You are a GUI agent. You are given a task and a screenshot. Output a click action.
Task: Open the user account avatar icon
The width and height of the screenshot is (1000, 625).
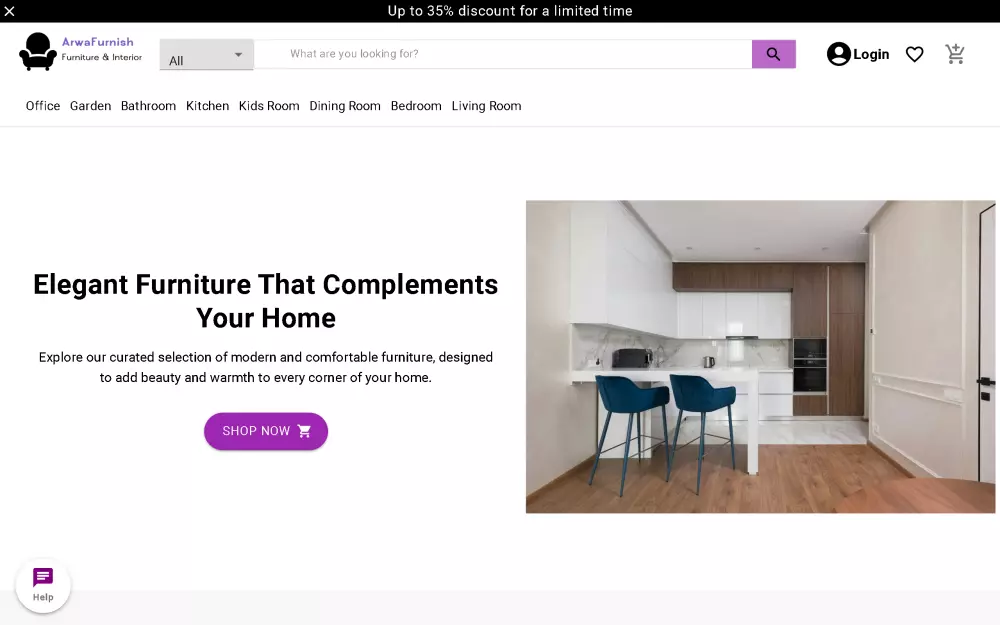click(x=838, y=54)
